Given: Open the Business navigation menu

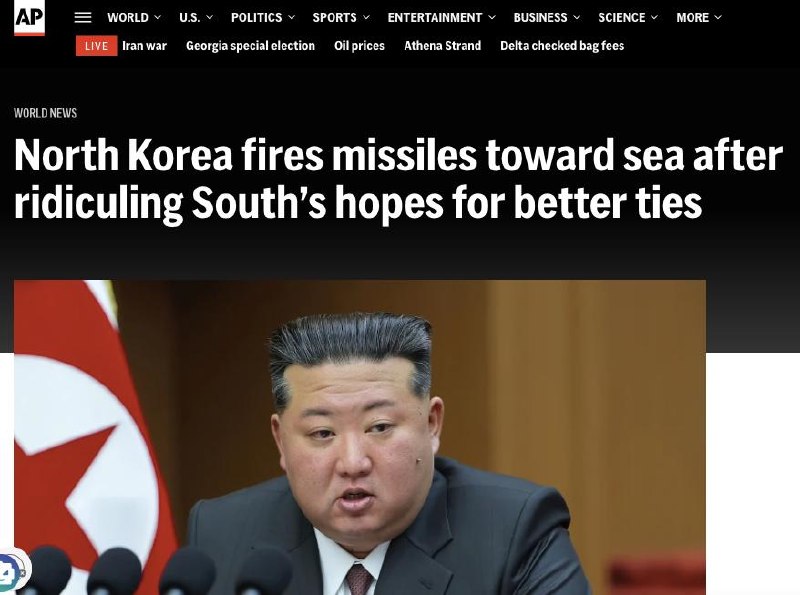Looking at the screenshot, I should 546,17.
